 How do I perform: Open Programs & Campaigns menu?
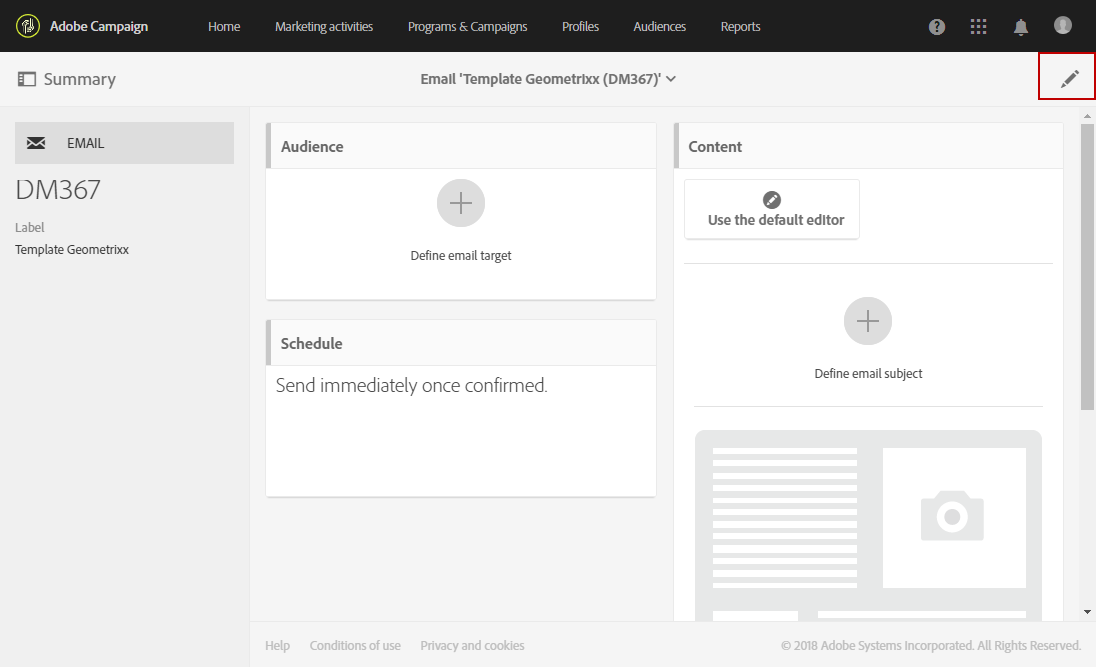click(x=468, y=27)
